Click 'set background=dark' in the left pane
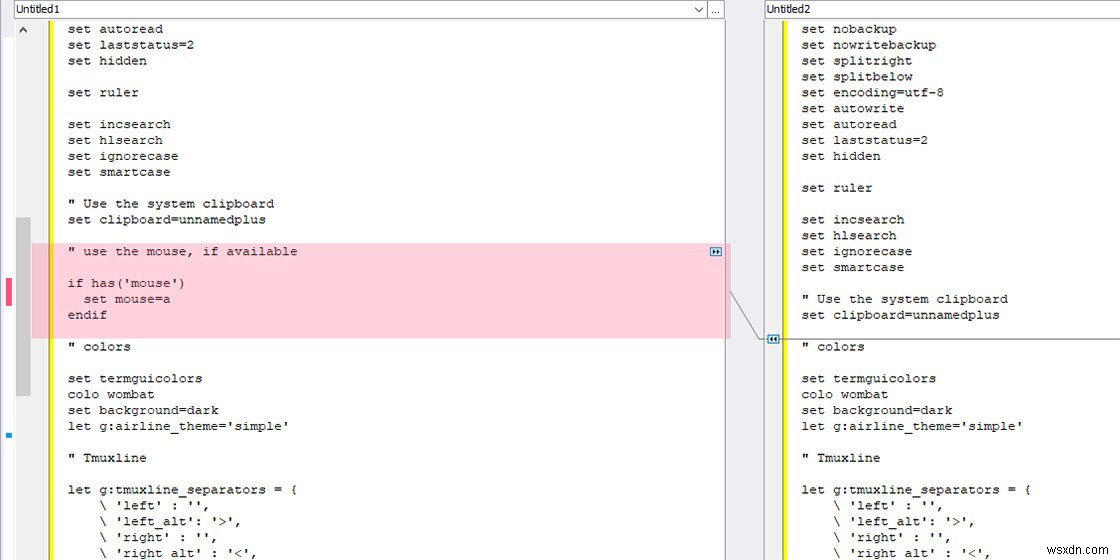 click(x=143, y=411)
